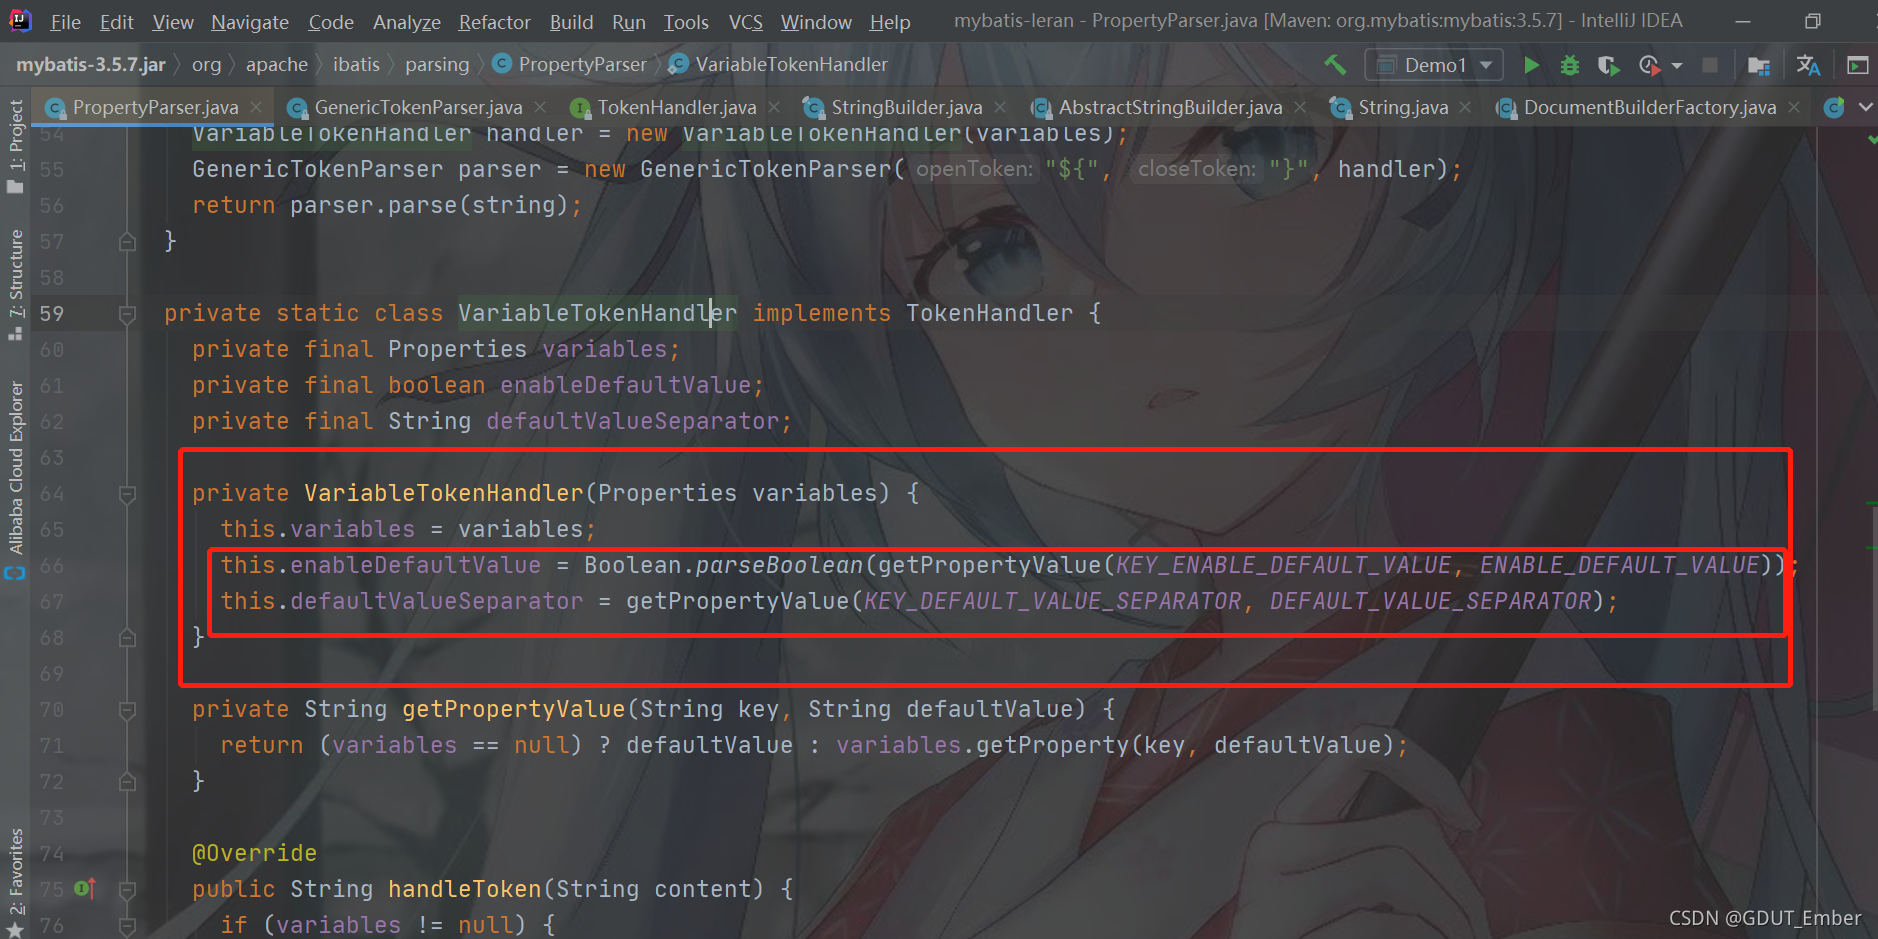Screen dimensions: 1878x939
Task: Switch to AbstractStringBuilder.java tab
Action: (1170, 107)
